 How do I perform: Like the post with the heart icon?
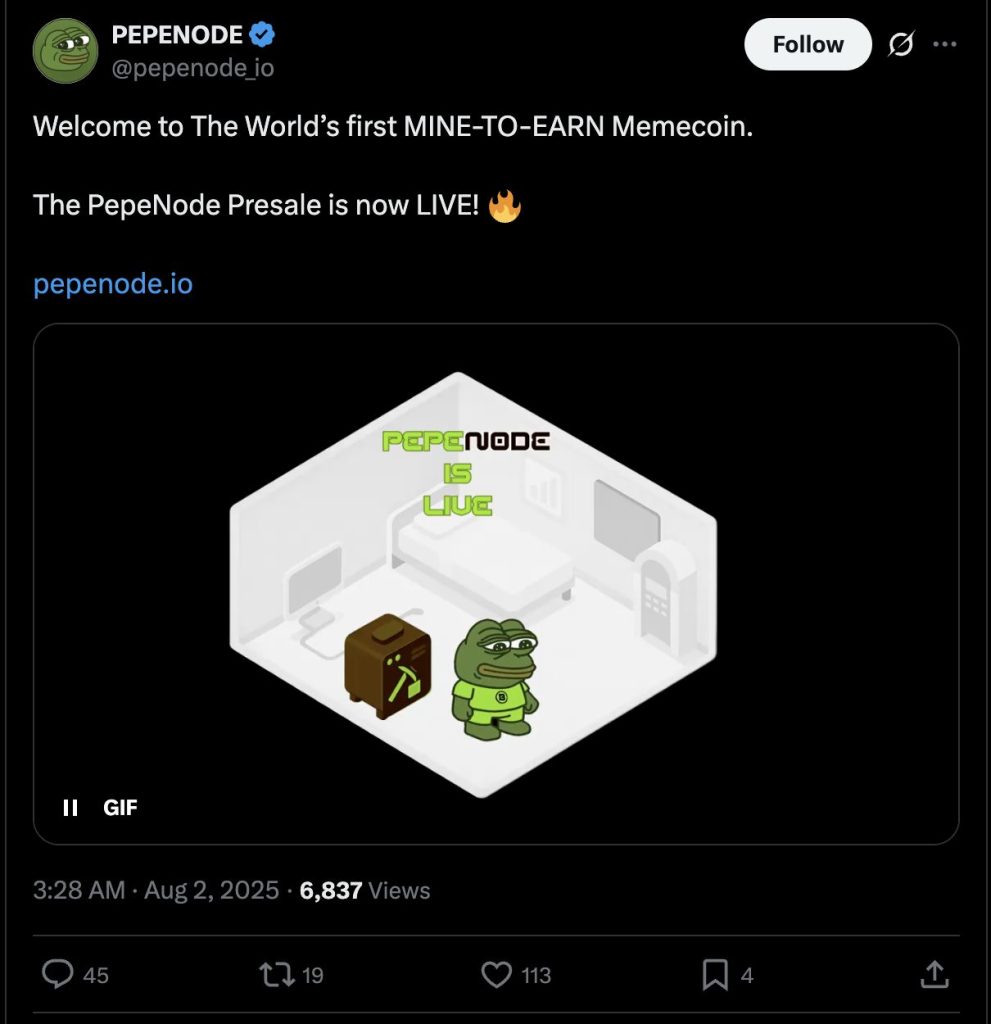pos(496,974)
